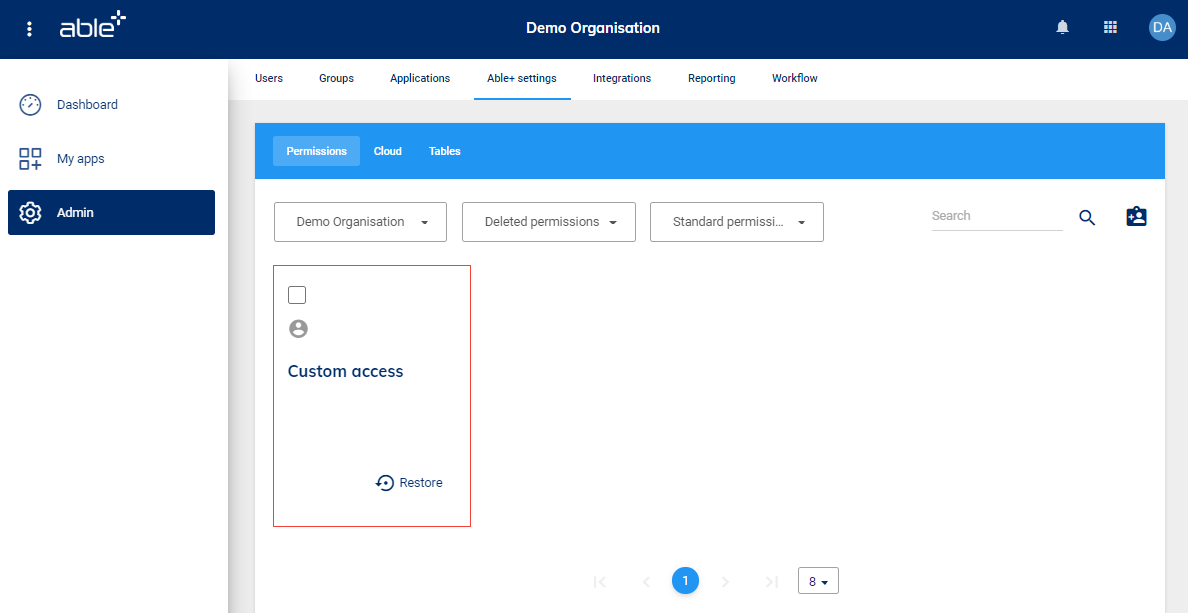Click the add permission badge icon

coord(1136,217)
